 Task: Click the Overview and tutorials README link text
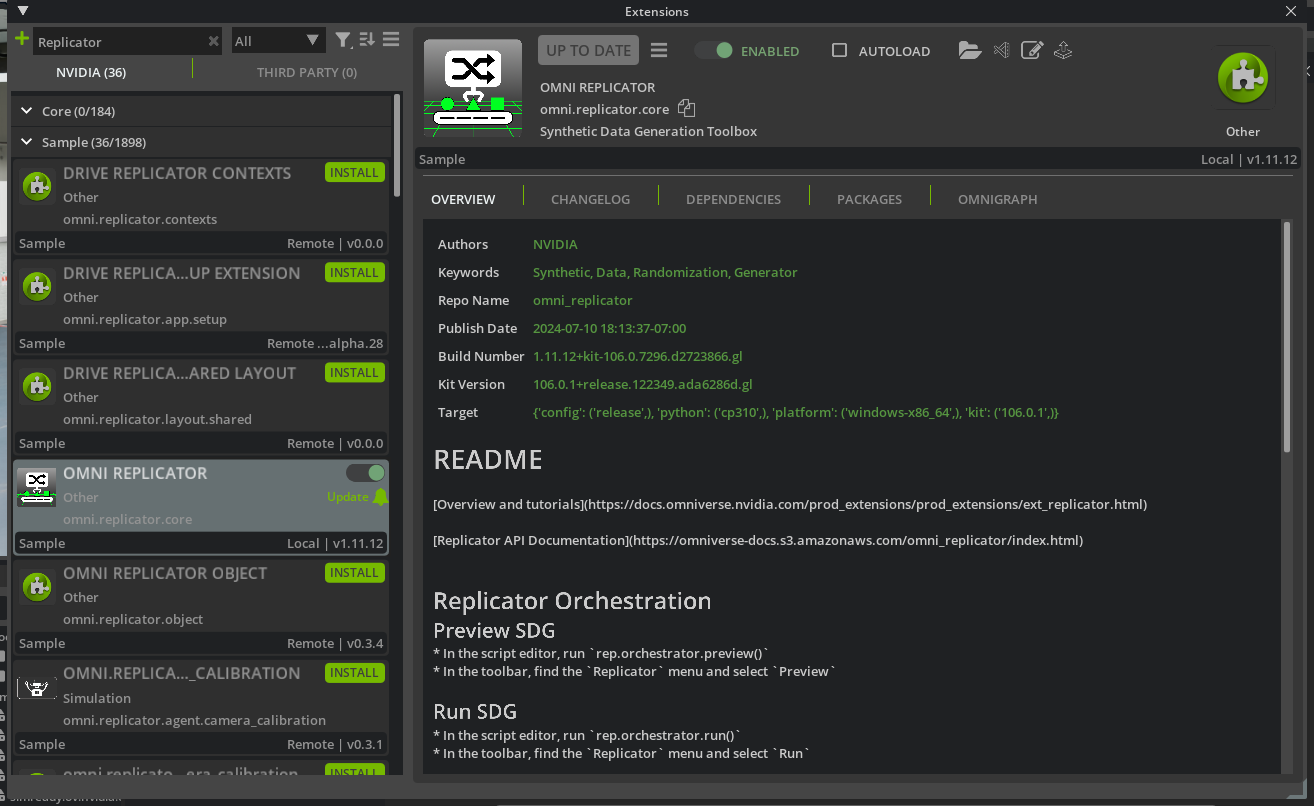click(x=790, y=504)
